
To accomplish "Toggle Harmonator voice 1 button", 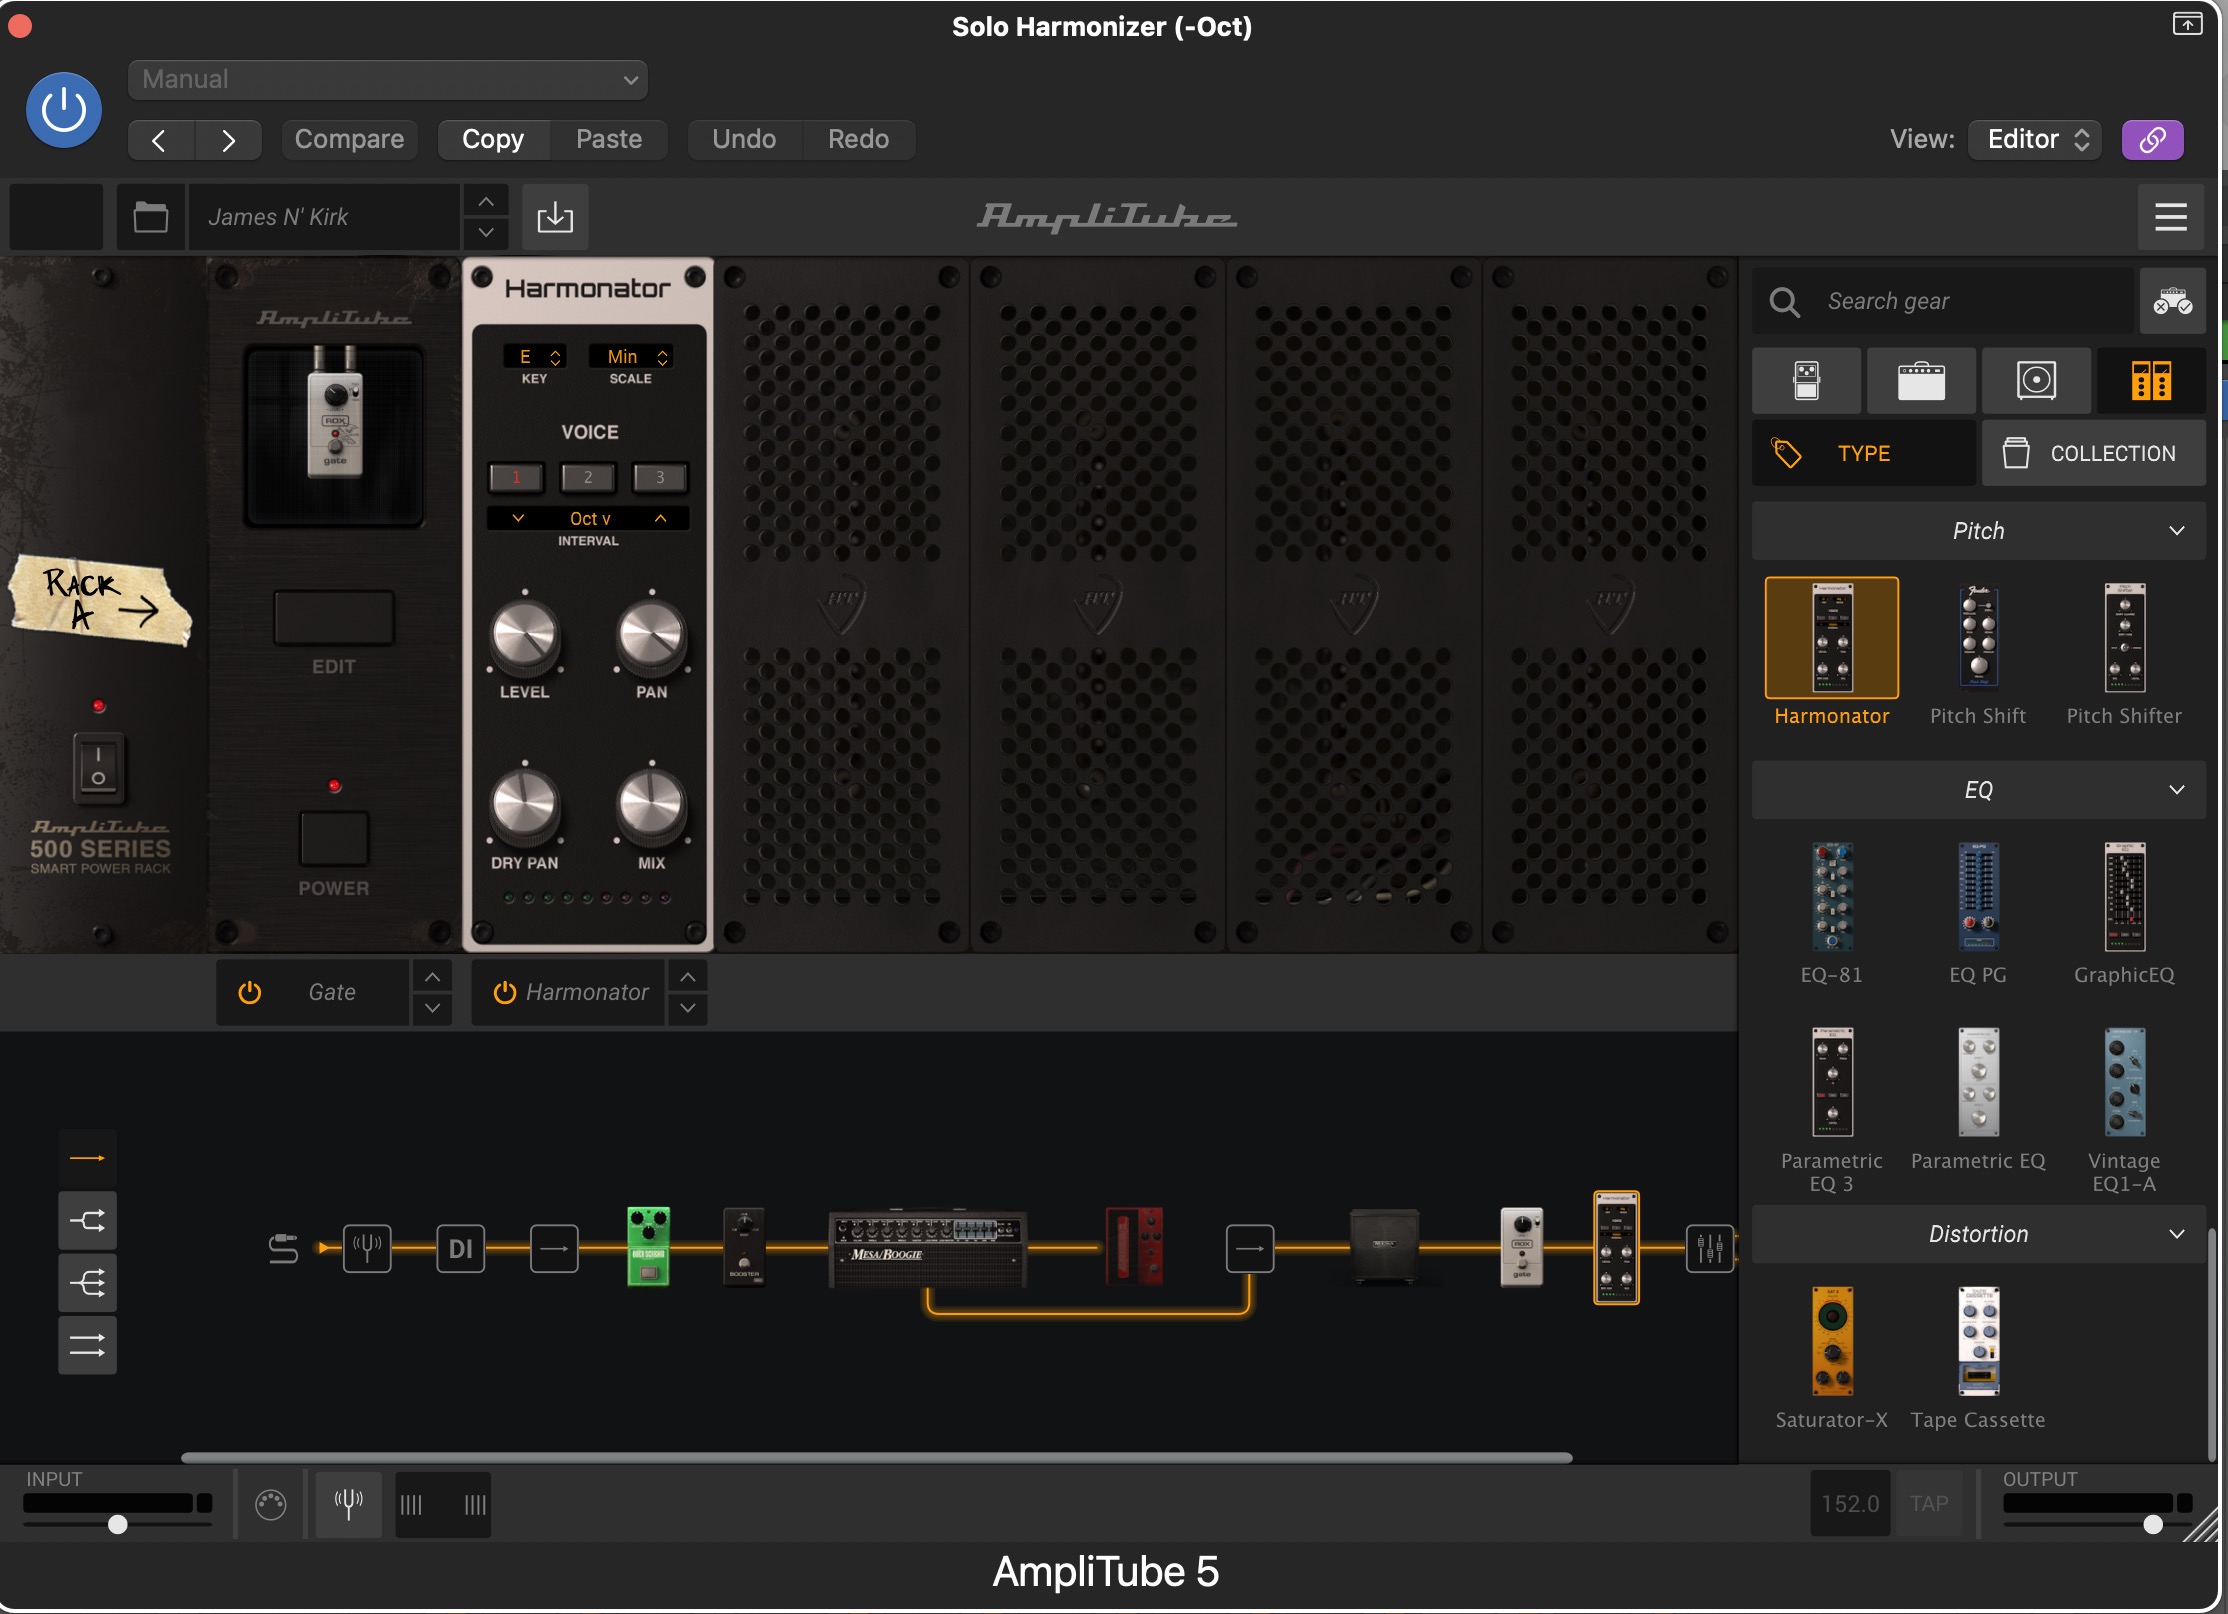I will 516,478.
